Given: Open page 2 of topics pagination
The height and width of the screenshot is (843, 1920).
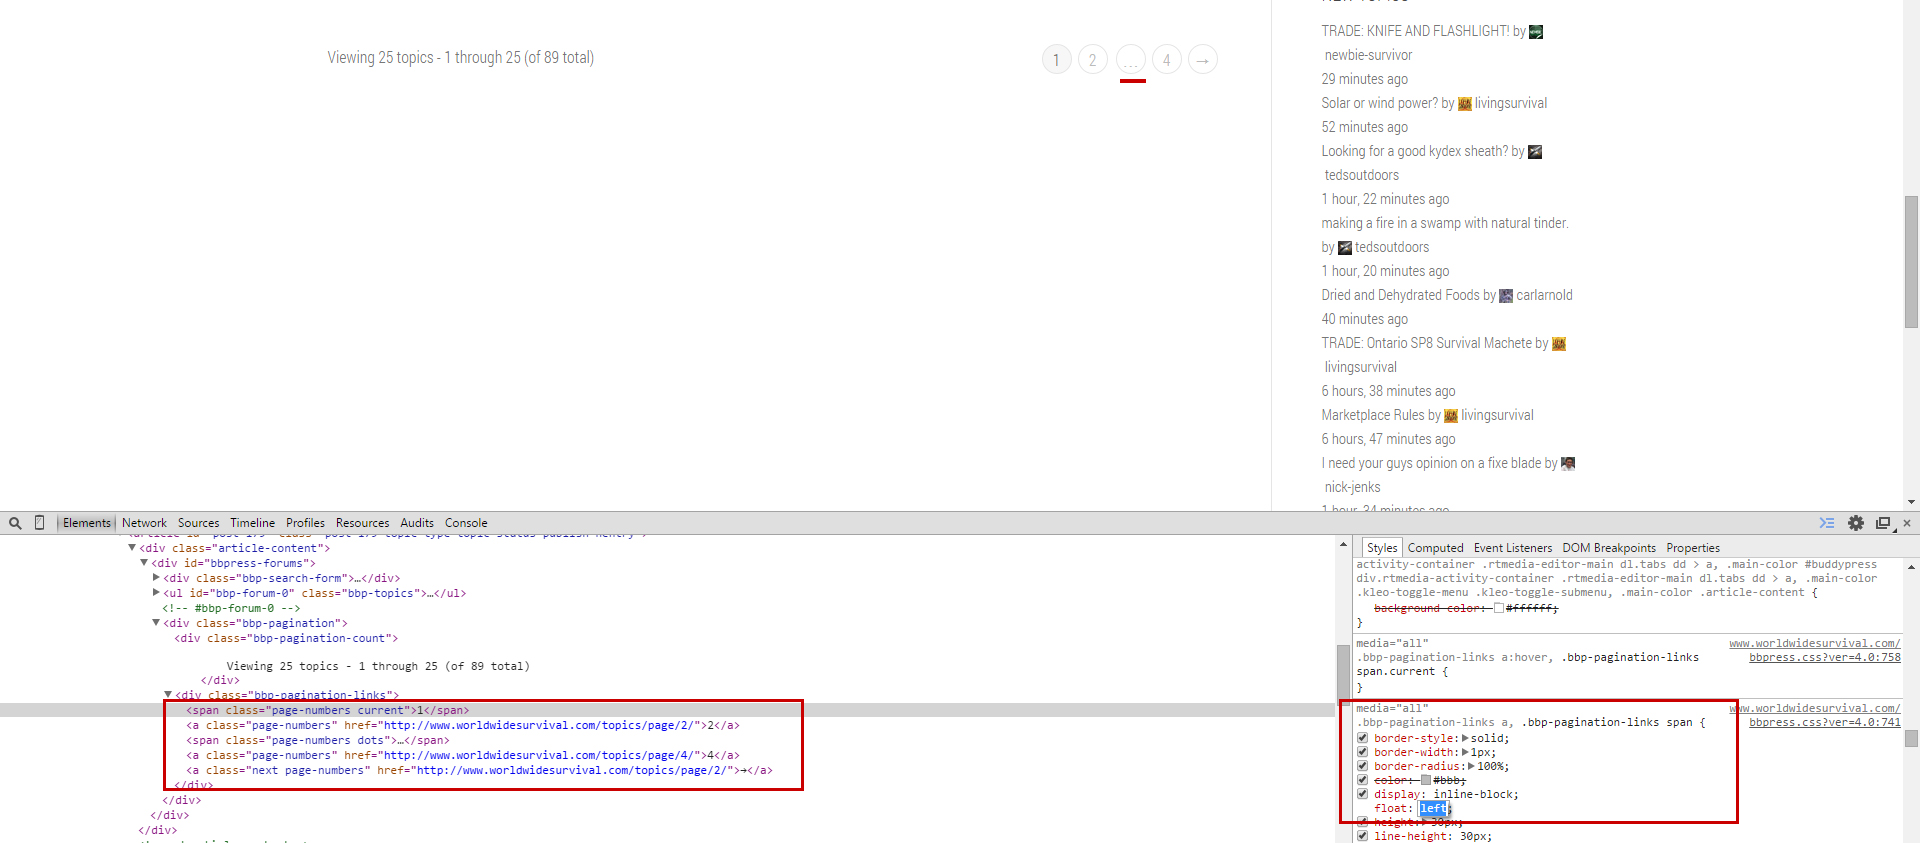Looking at the screenshot, I should point(1092,60).
